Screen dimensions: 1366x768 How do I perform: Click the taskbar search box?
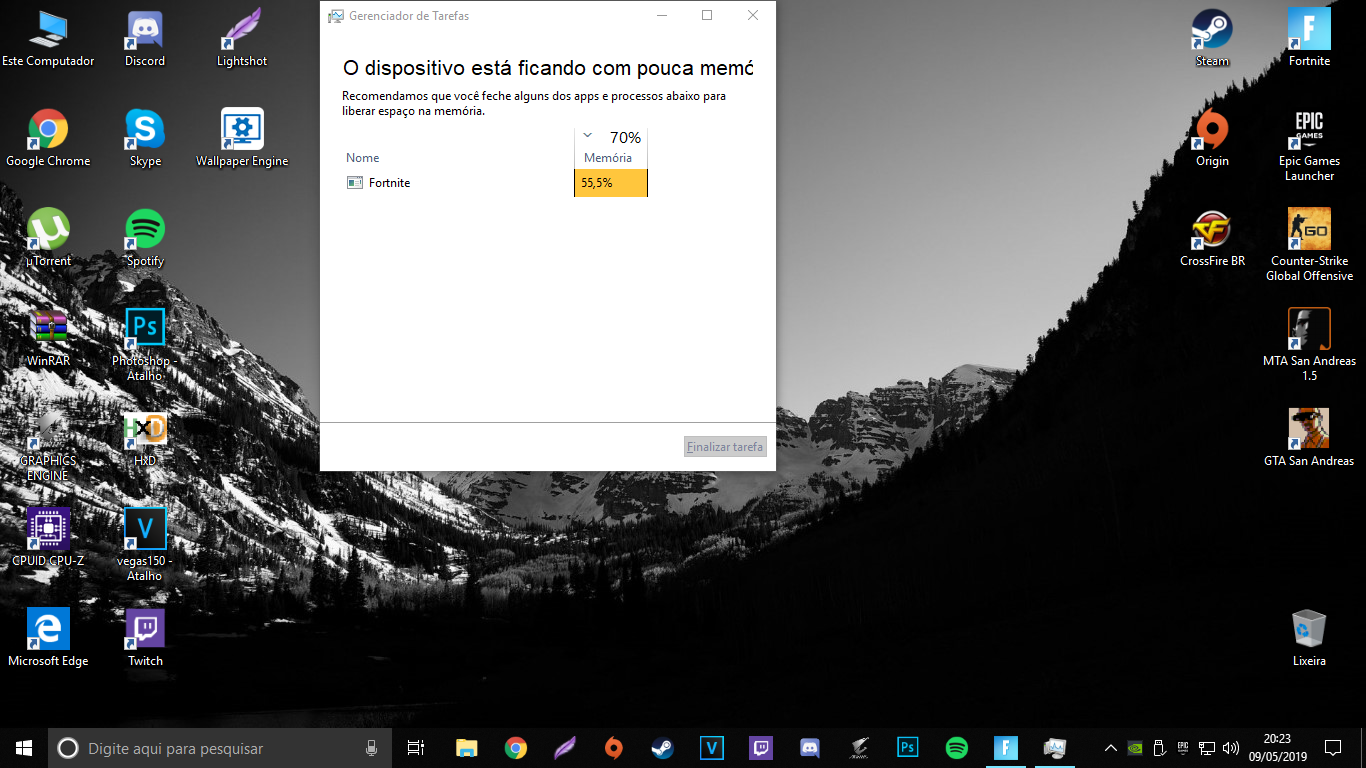point(220,748)
